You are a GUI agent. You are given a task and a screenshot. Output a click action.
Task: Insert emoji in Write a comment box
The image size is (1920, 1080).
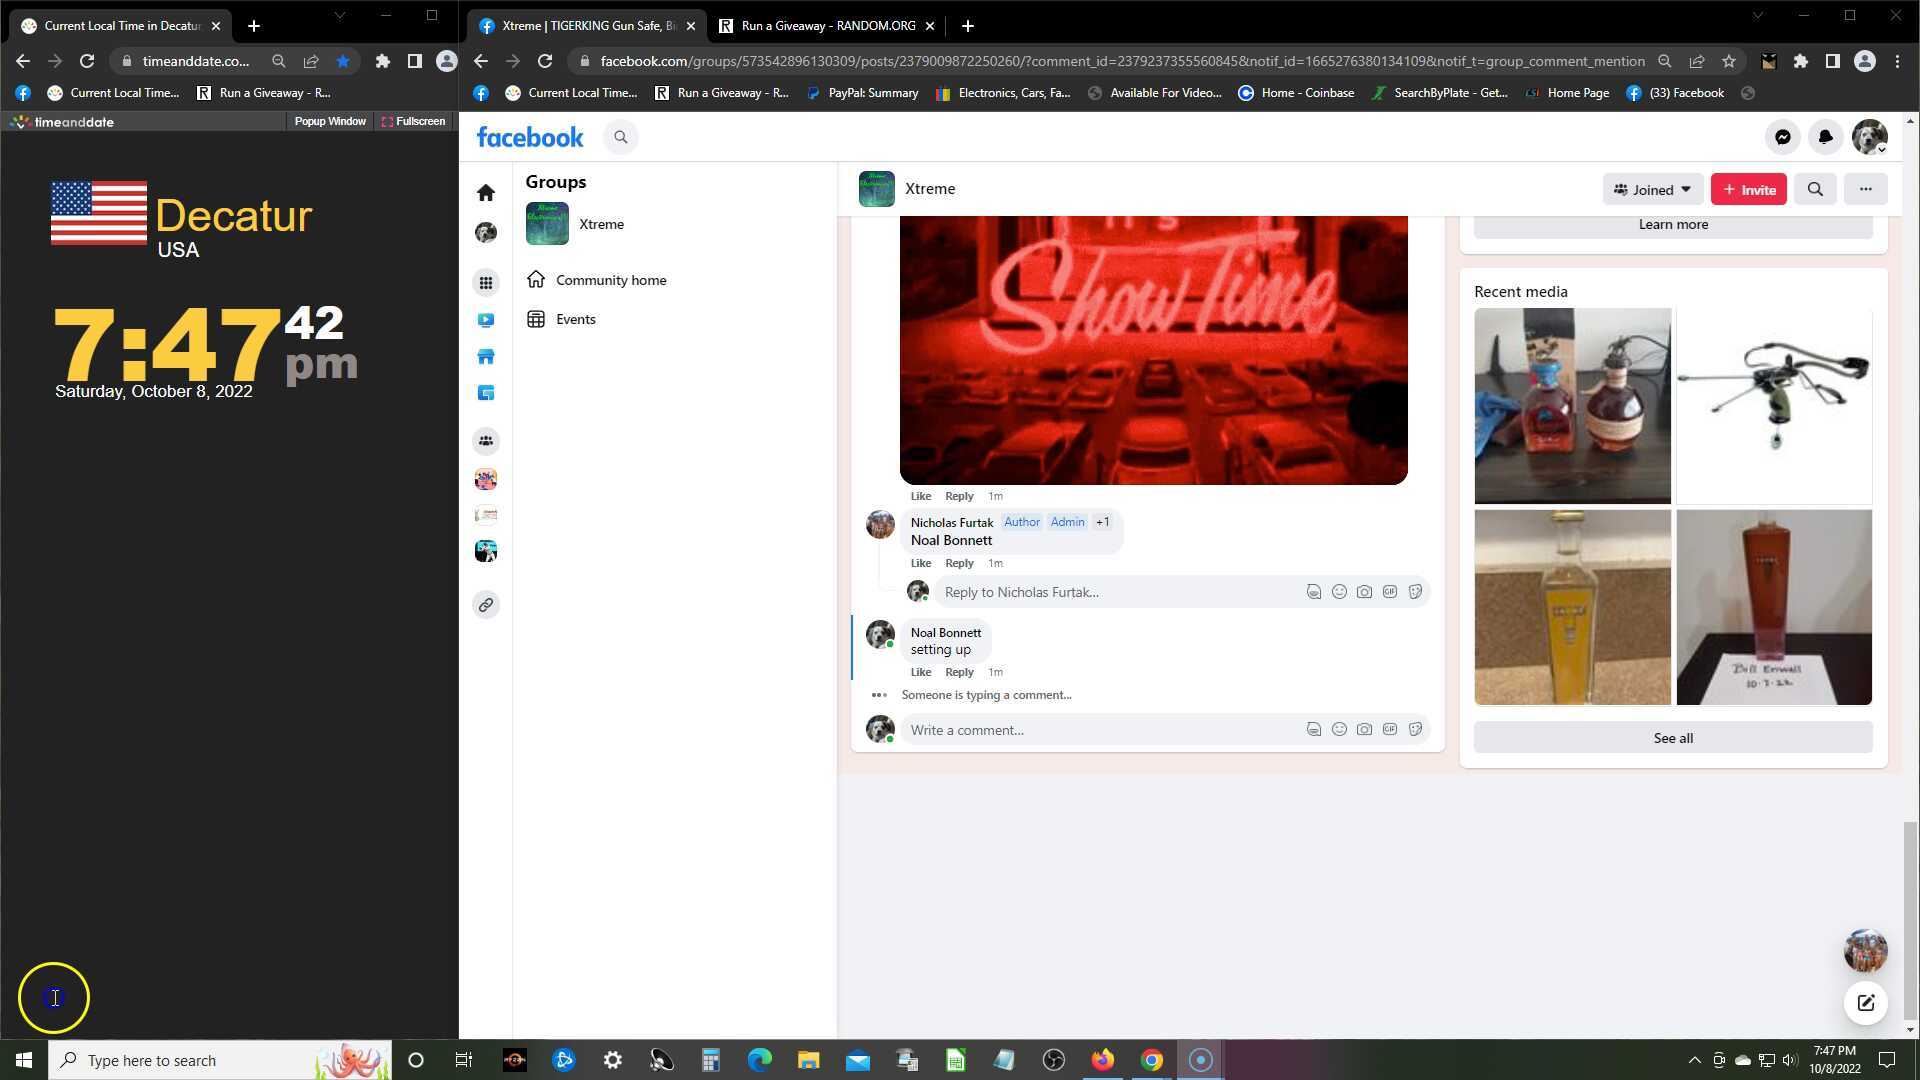click(1339, 730)
